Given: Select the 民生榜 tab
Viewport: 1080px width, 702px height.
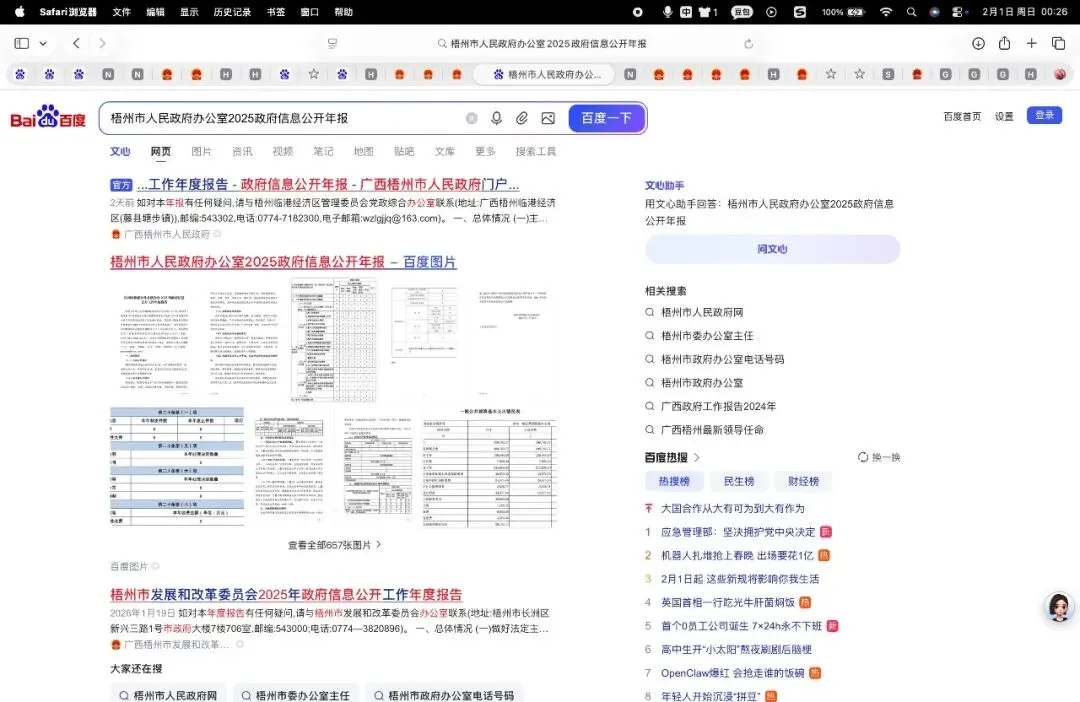Looking at the screenshot, I should pyautogui.click(x=738, y=482).
